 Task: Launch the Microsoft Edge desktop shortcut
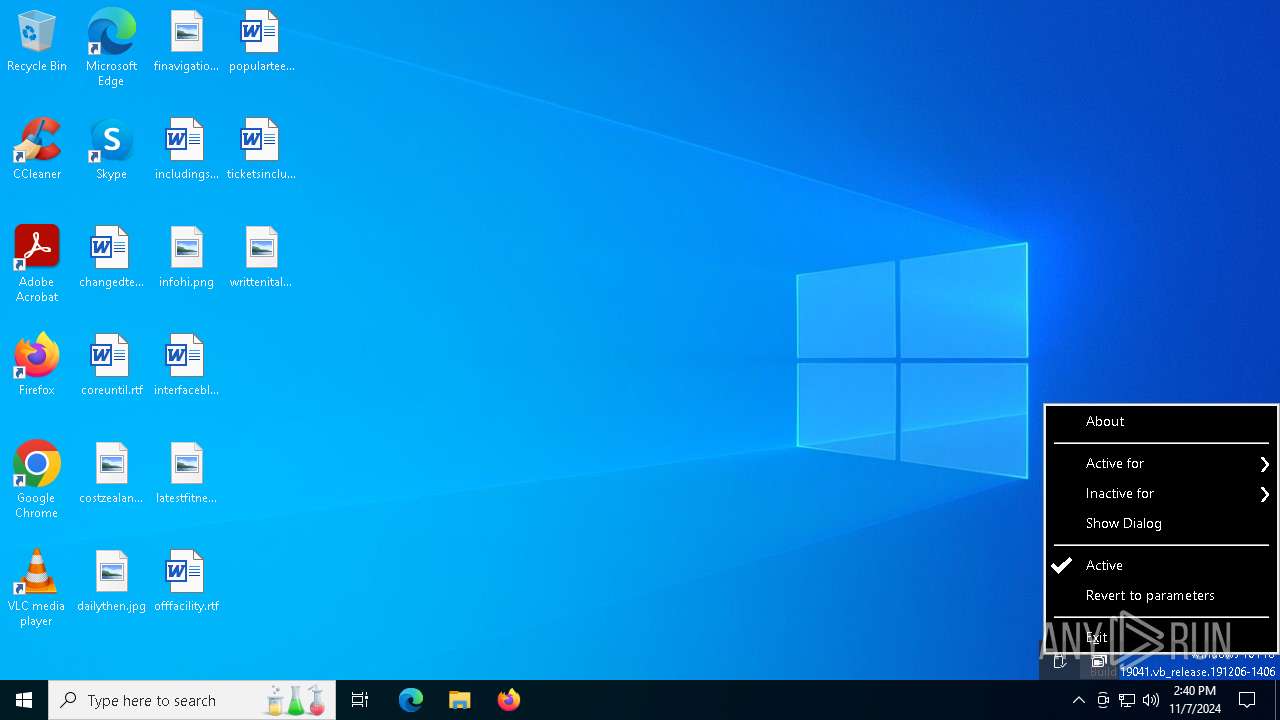(111, 48)
